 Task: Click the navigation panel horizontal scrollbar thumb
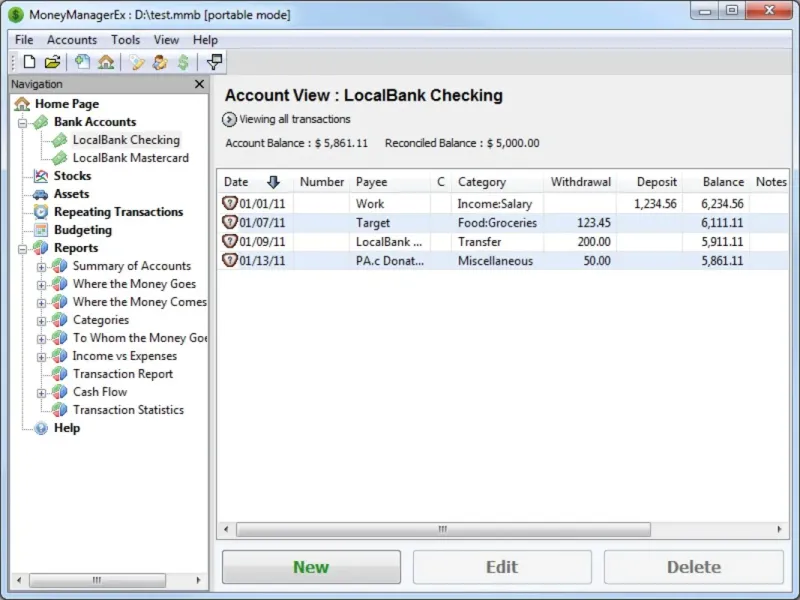[97, 580]
